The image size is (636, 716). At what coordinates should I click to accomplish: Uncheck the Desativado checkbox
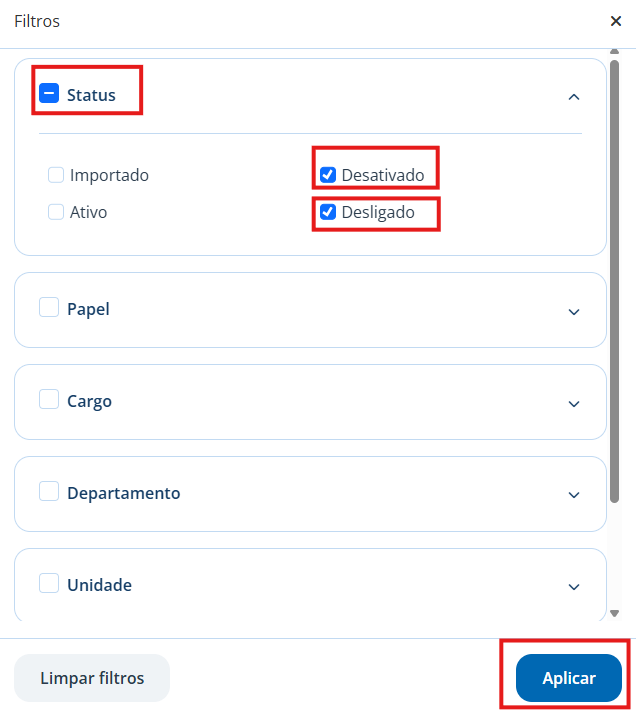point(328,174)
